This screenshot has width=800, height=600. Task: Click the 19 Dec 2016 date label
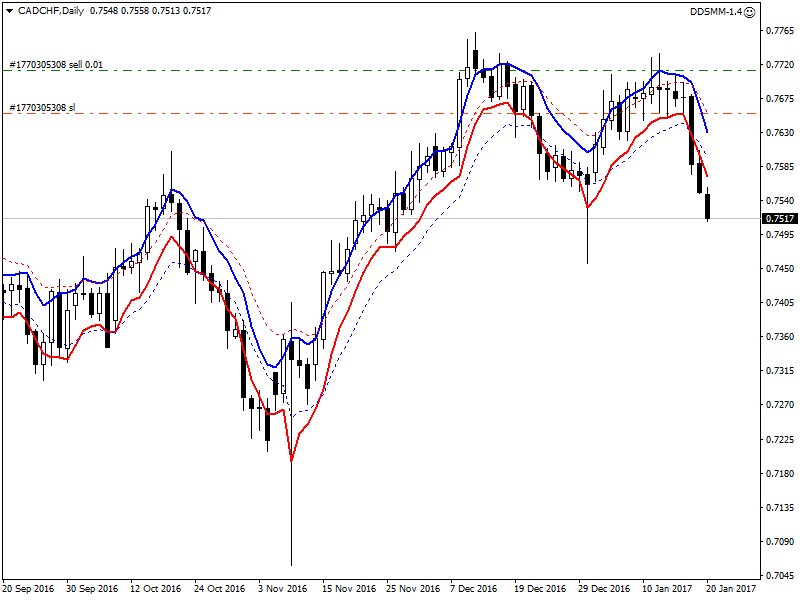[x=540, y=589]
